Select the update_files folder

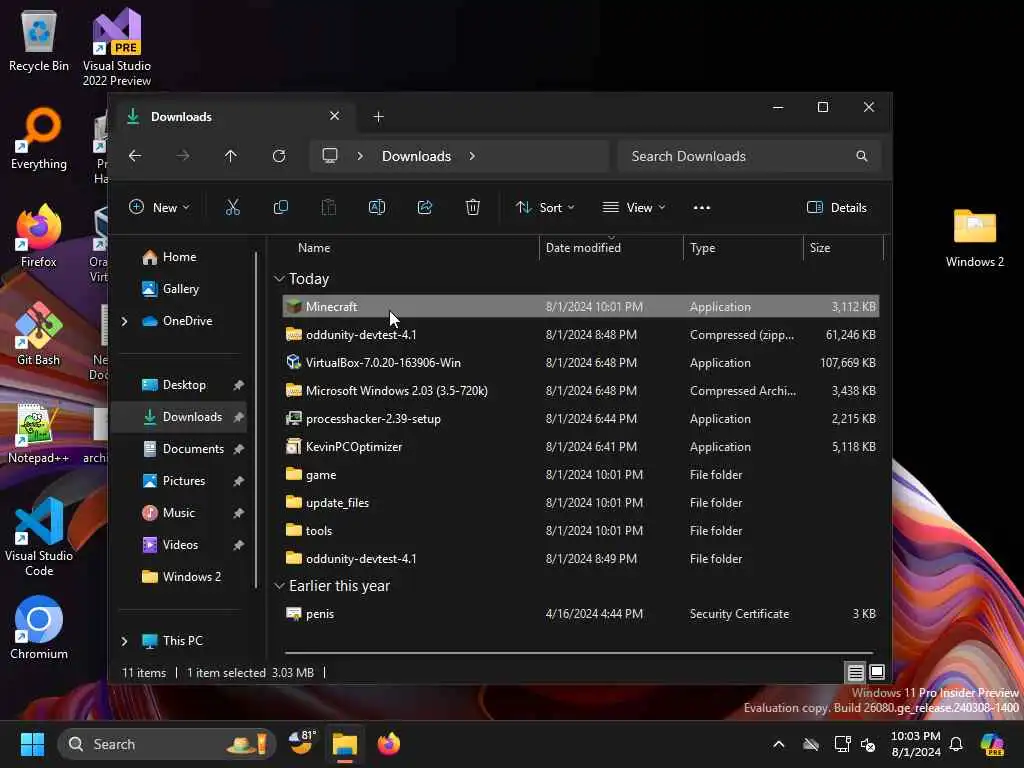(581, 503)
